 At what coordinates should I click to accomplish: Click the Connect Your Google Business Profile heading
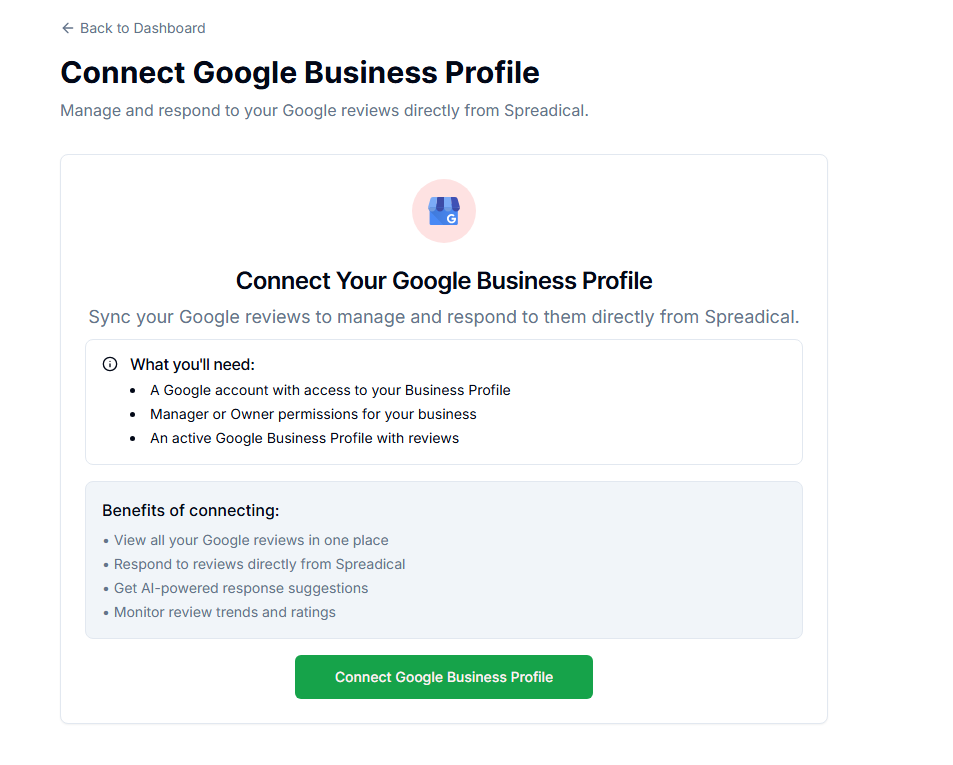(443, 281)
